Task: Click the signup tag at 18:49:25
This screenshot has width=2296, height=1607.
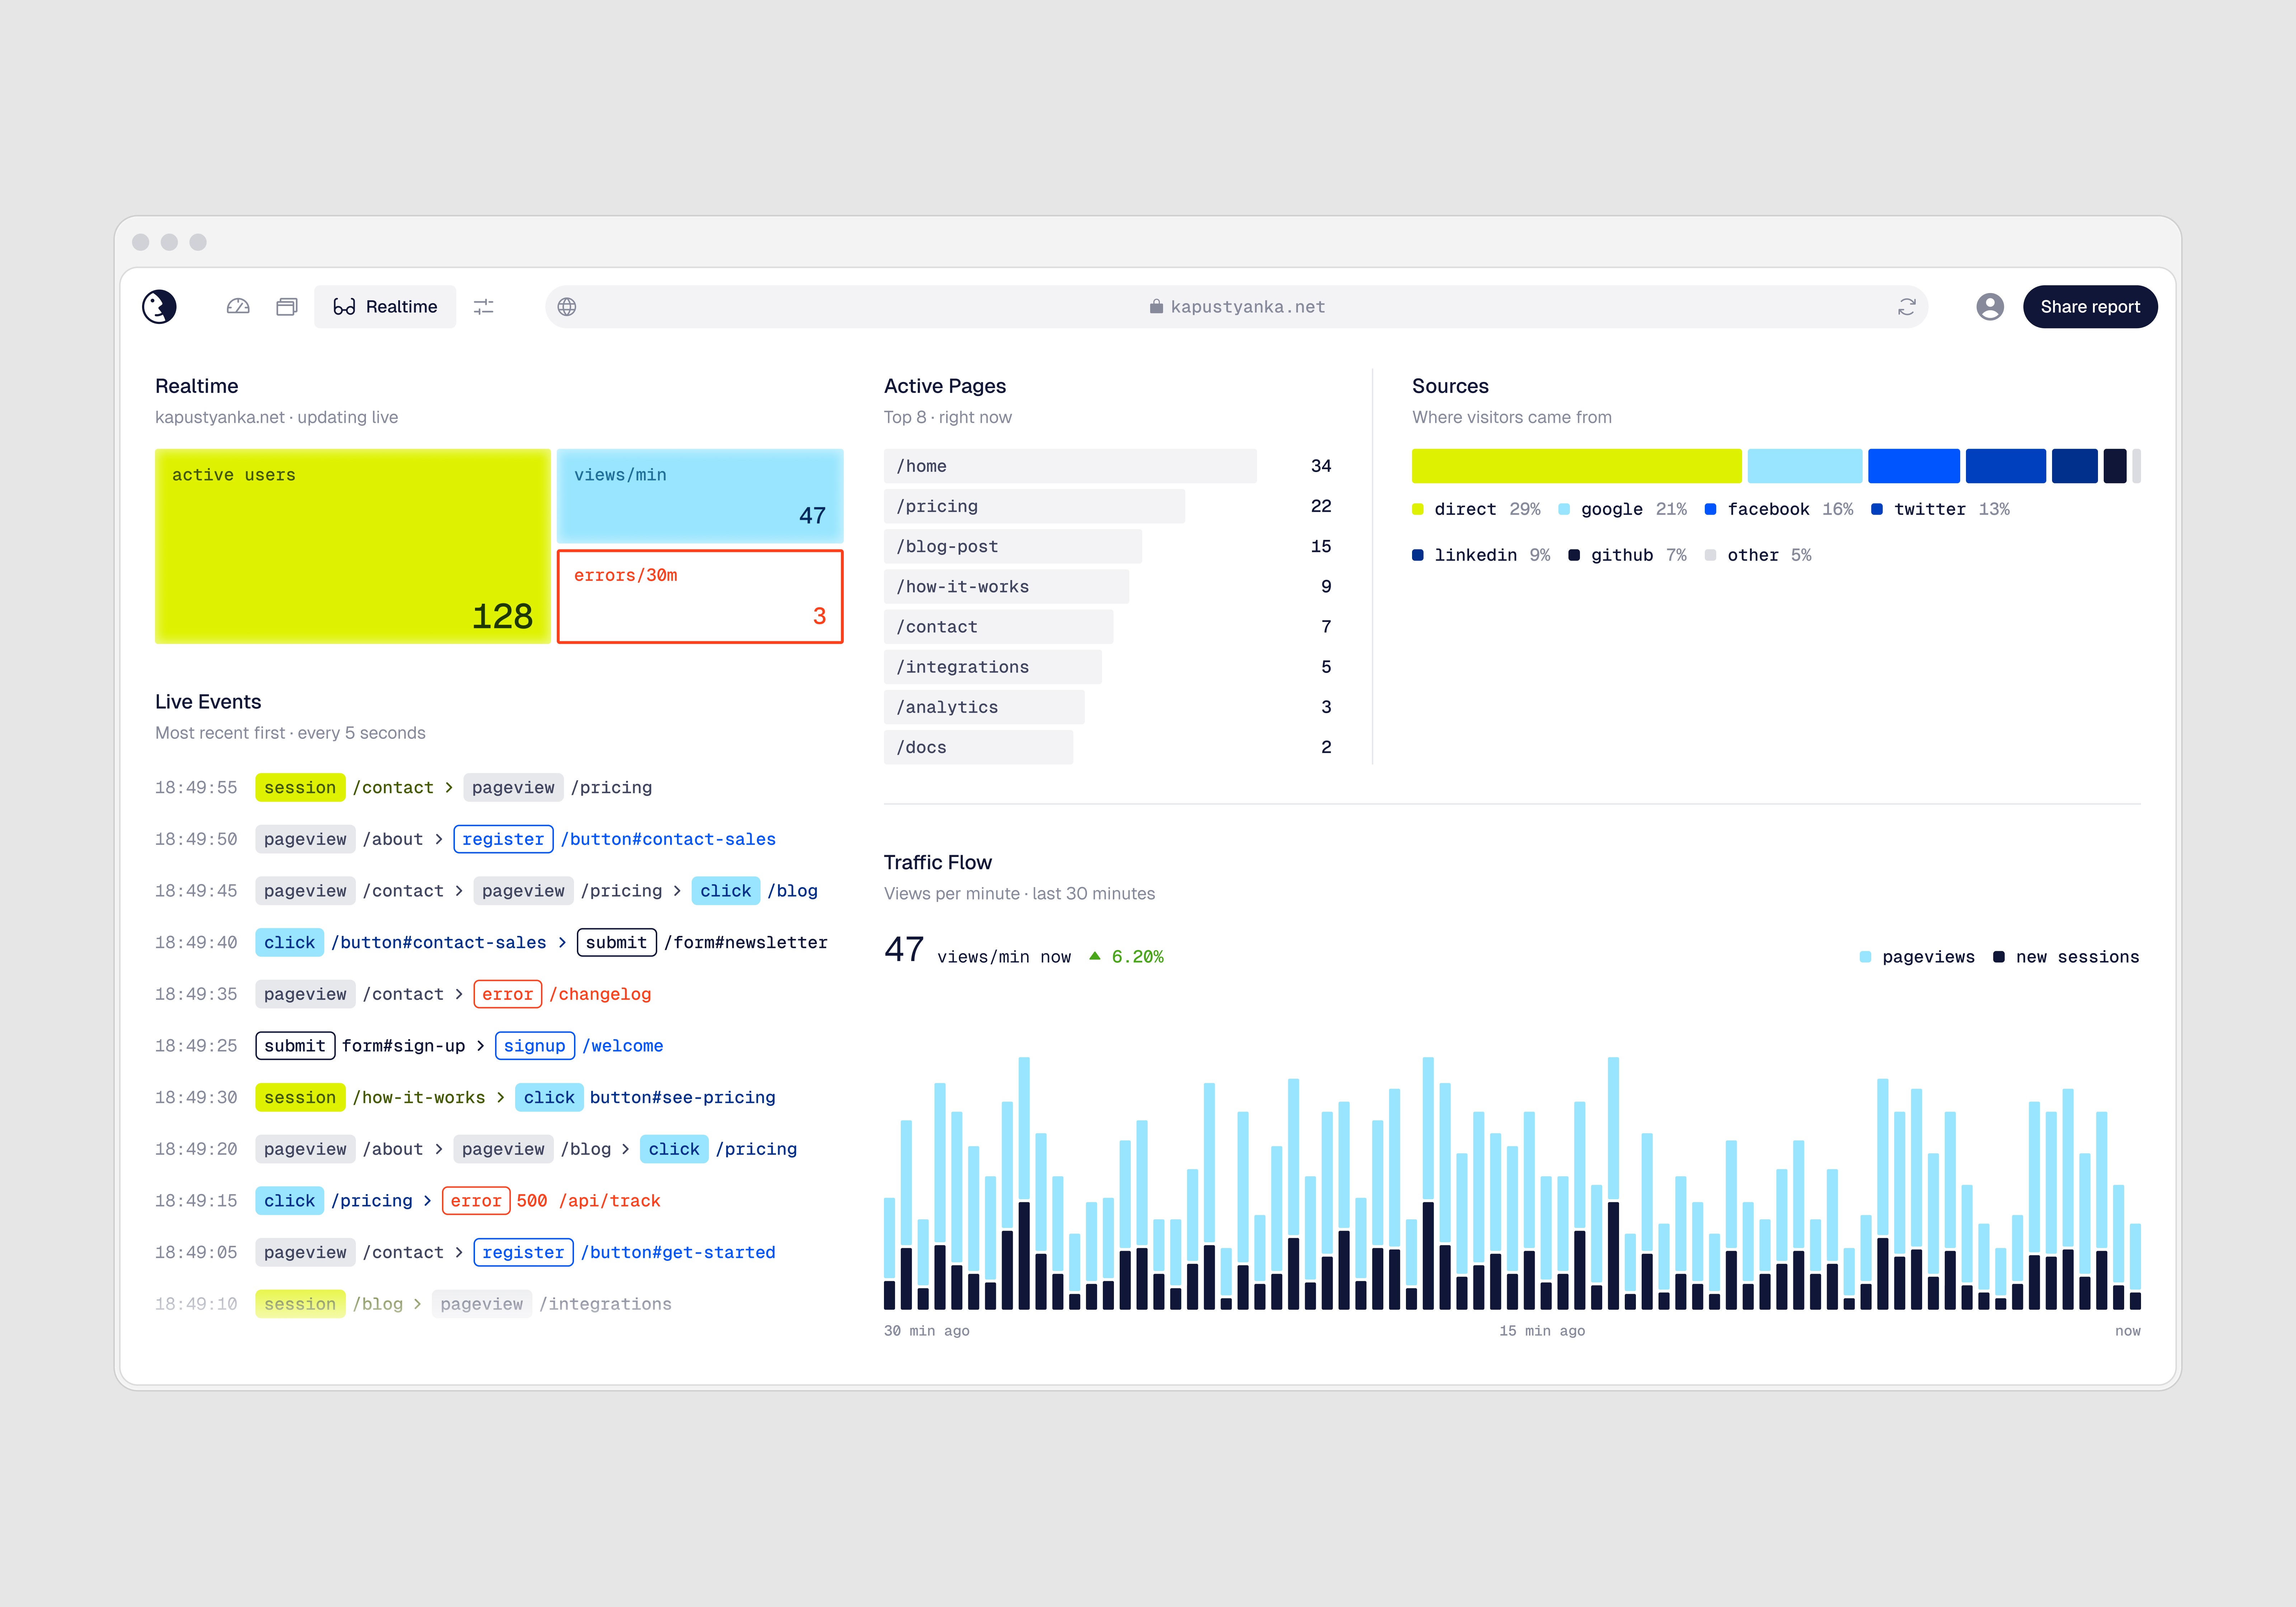Action: 534,1046
